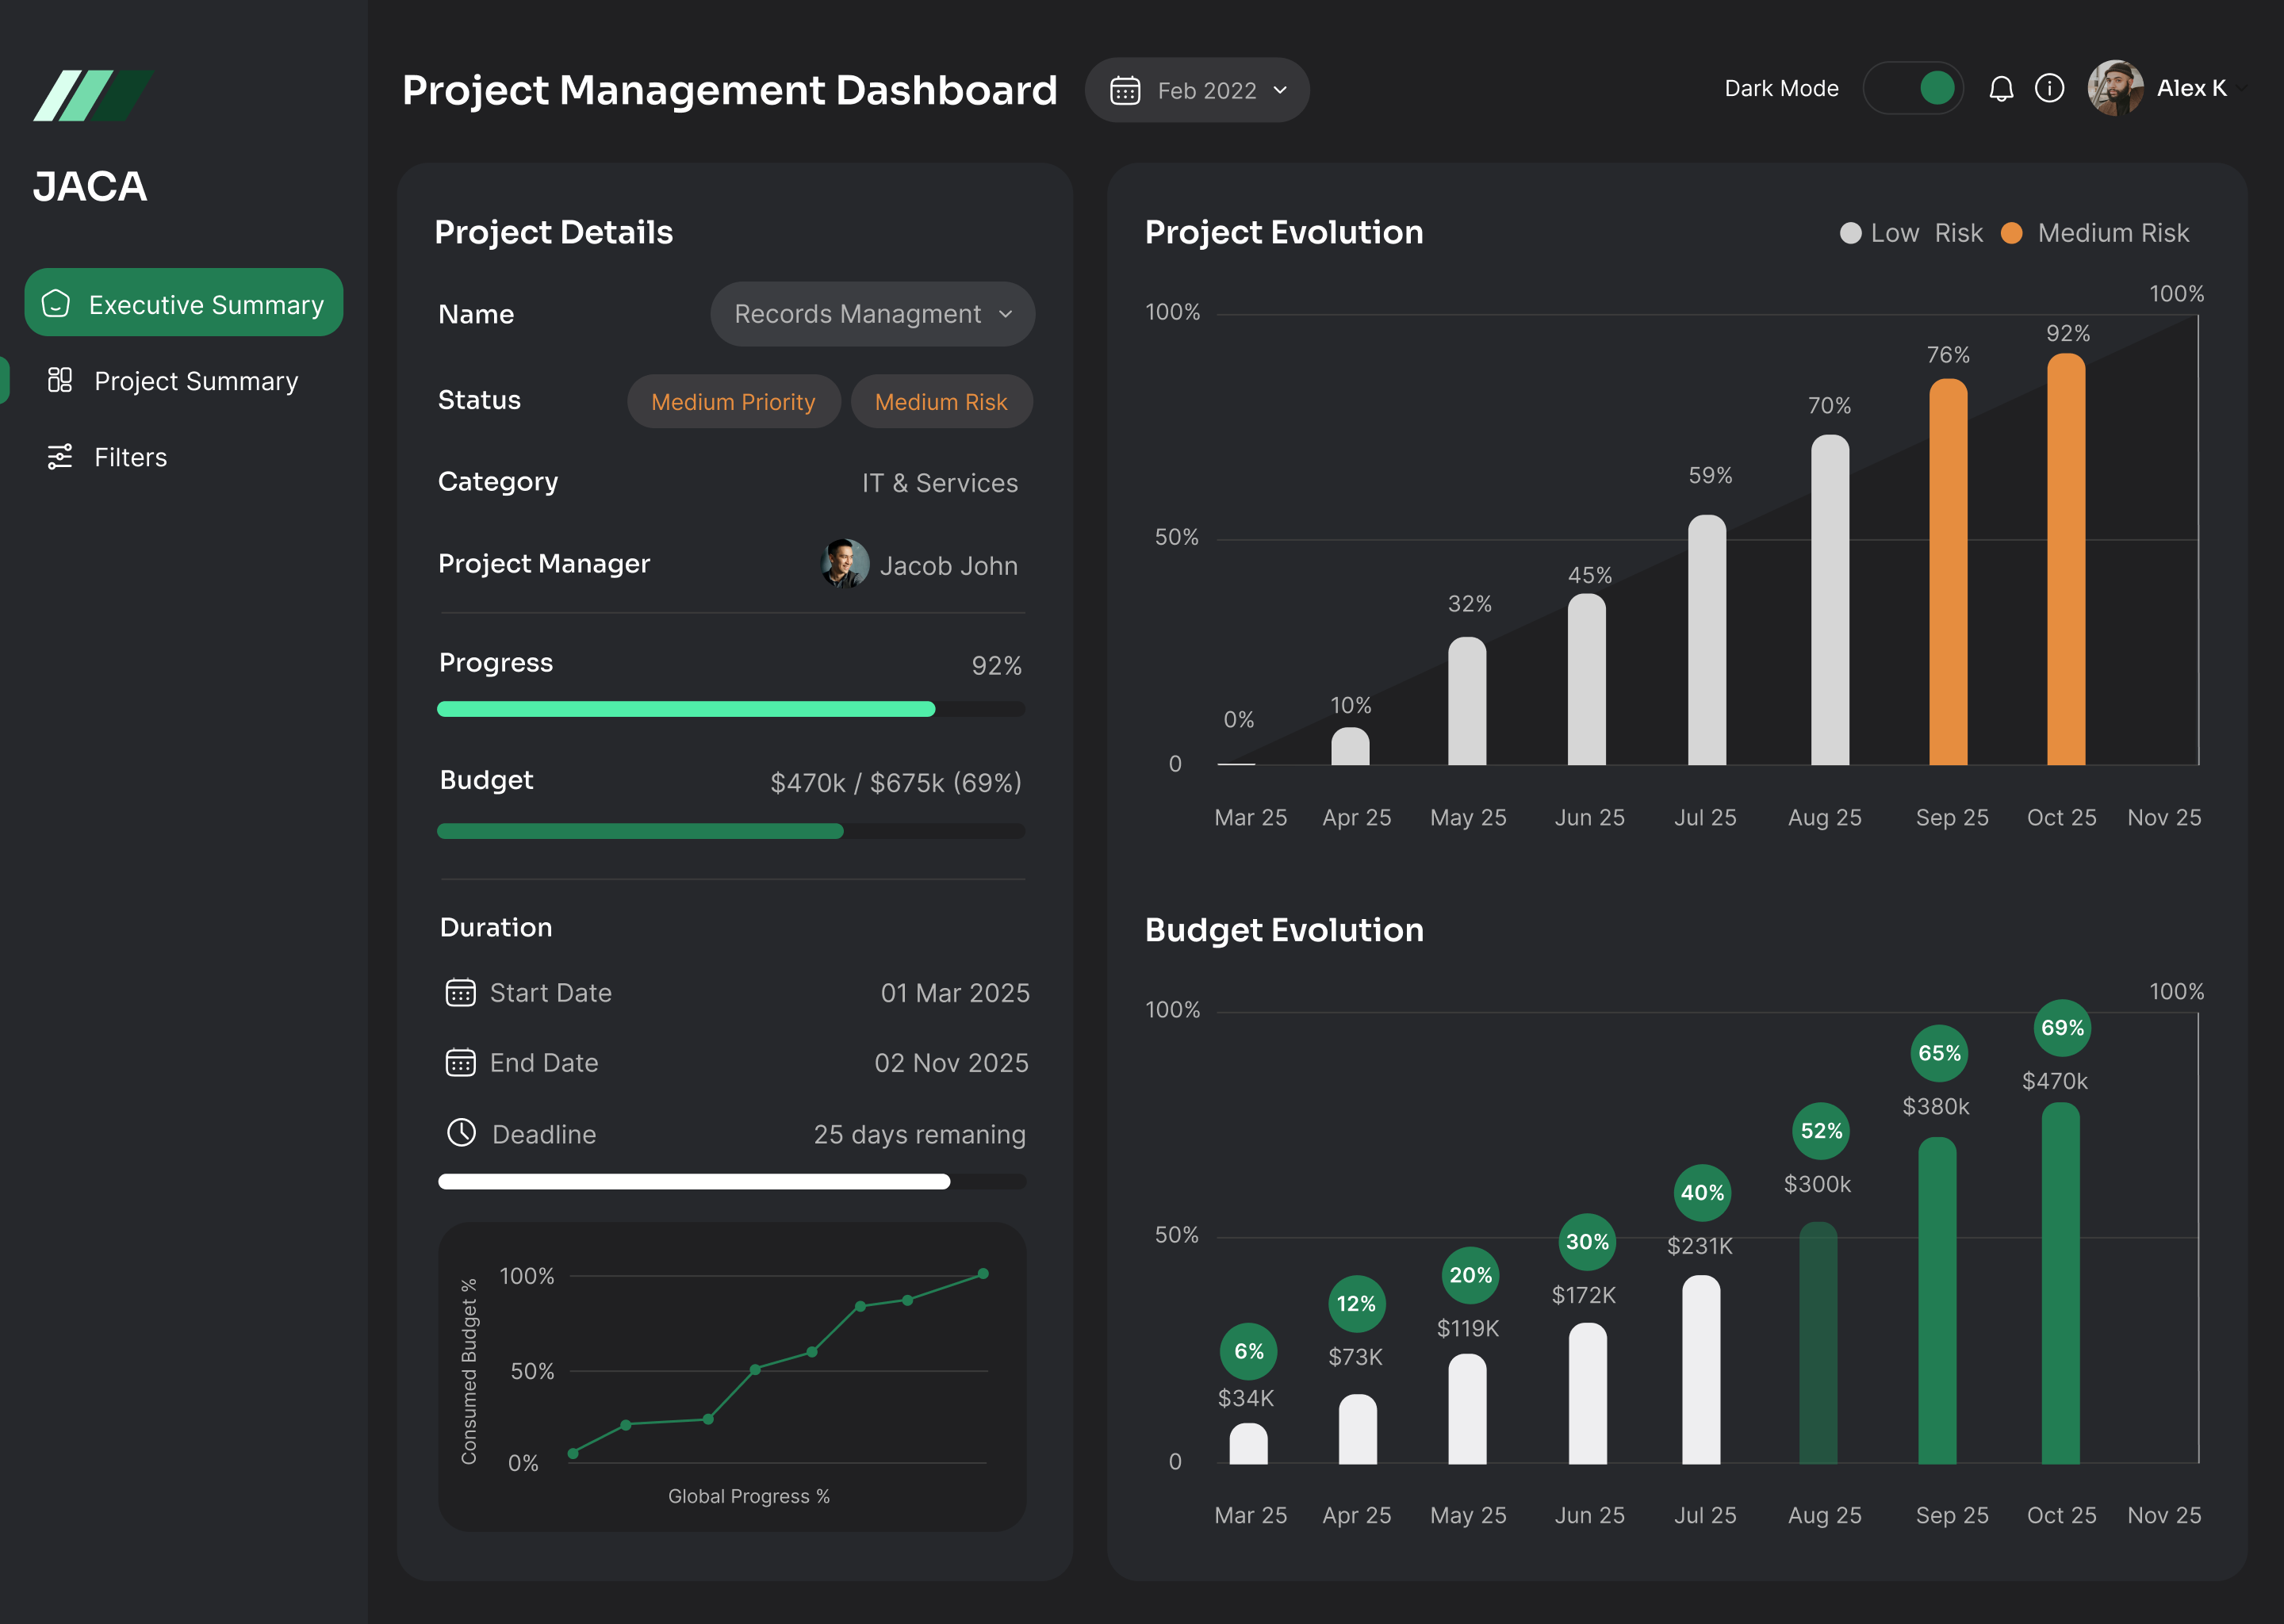This screenshot has width=2284, height=1624.
Task: Click the info circle icon
Action: point(2049,89)
